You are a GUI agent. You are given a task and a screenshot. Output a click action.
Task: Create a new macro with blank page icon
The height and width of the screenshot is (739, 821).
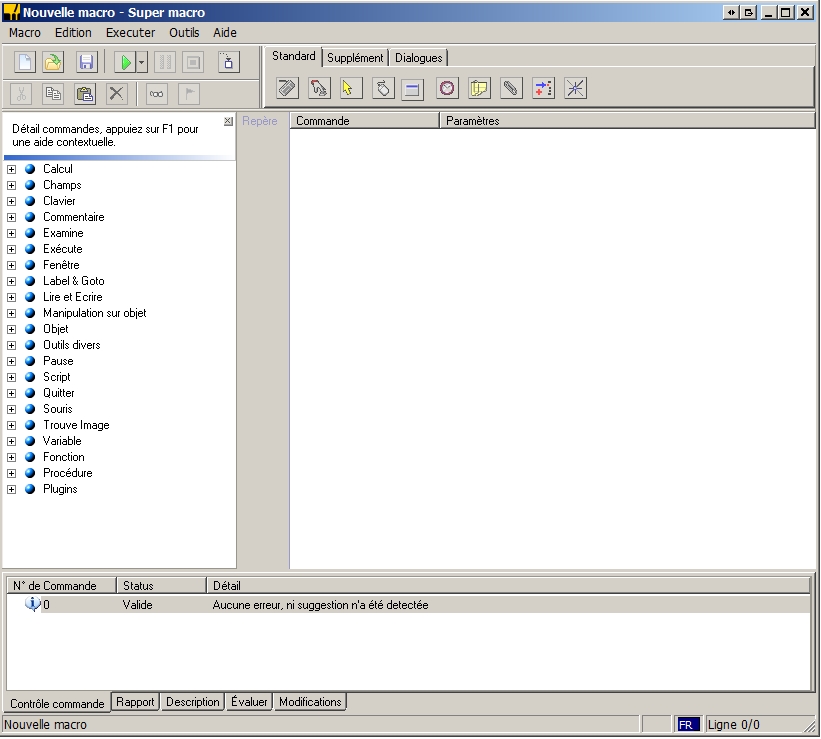click(25, 62)
